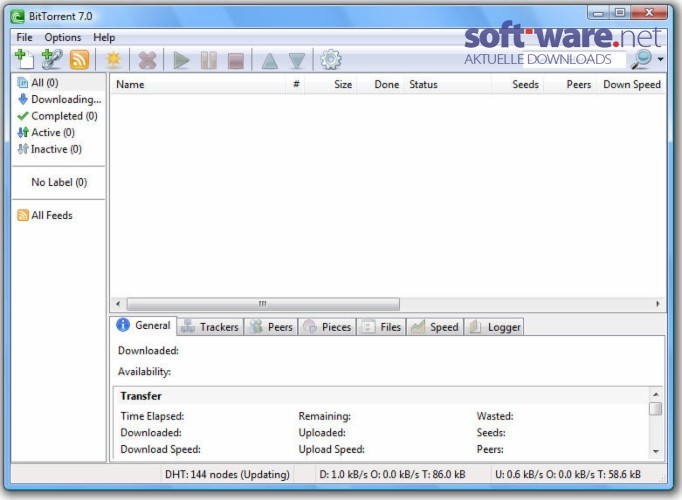Sort by the Down Speed column header
This screenshot has height=500, width=682.
coord(632,84)
